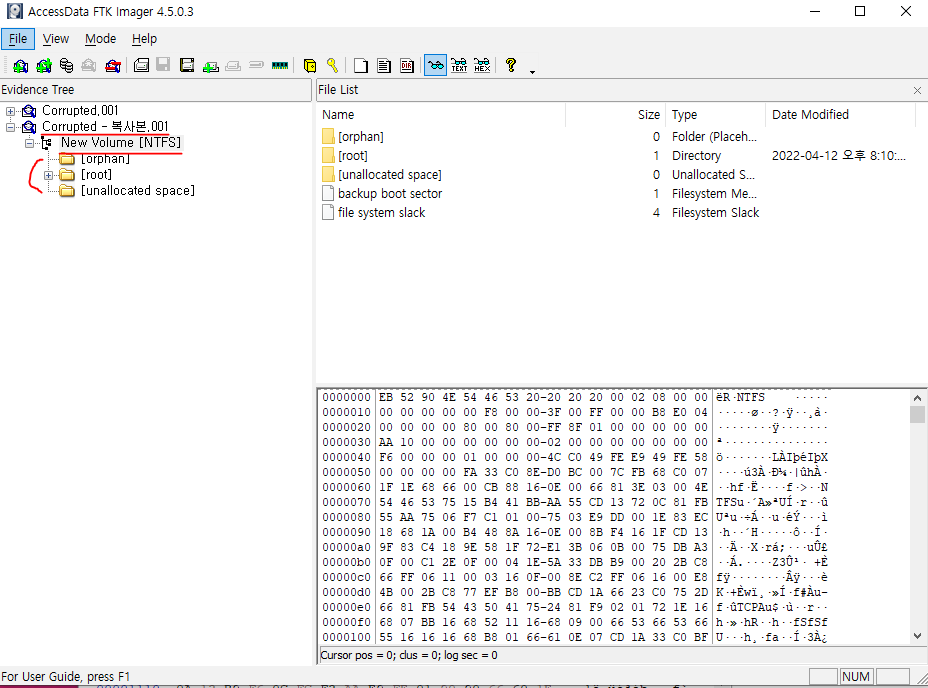The image size is (928, 688).
Task: Click the Export File Hash List icon
Action: click(384, 65)
